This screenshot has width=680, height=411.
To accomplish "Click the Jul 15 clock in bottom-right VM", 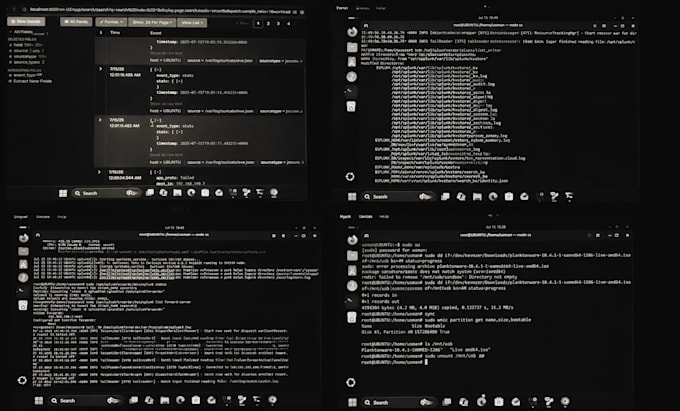I will (x=495, y=227).
